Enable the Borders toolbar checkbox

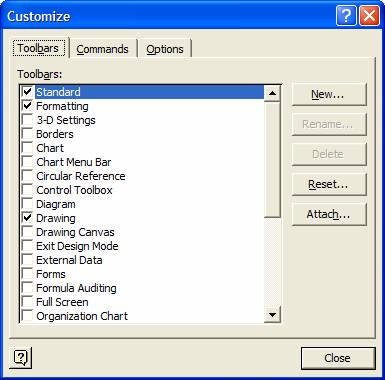27,134
